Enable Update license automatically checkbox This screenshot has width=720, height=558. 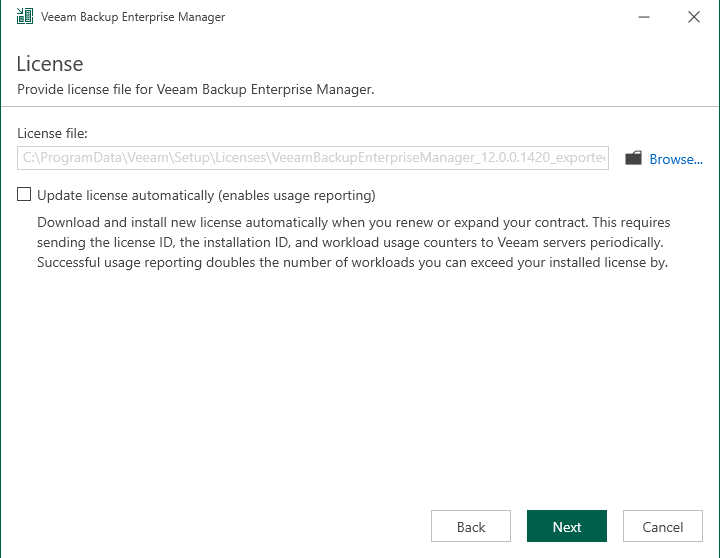pyautogui.click(x=24, y=194)
